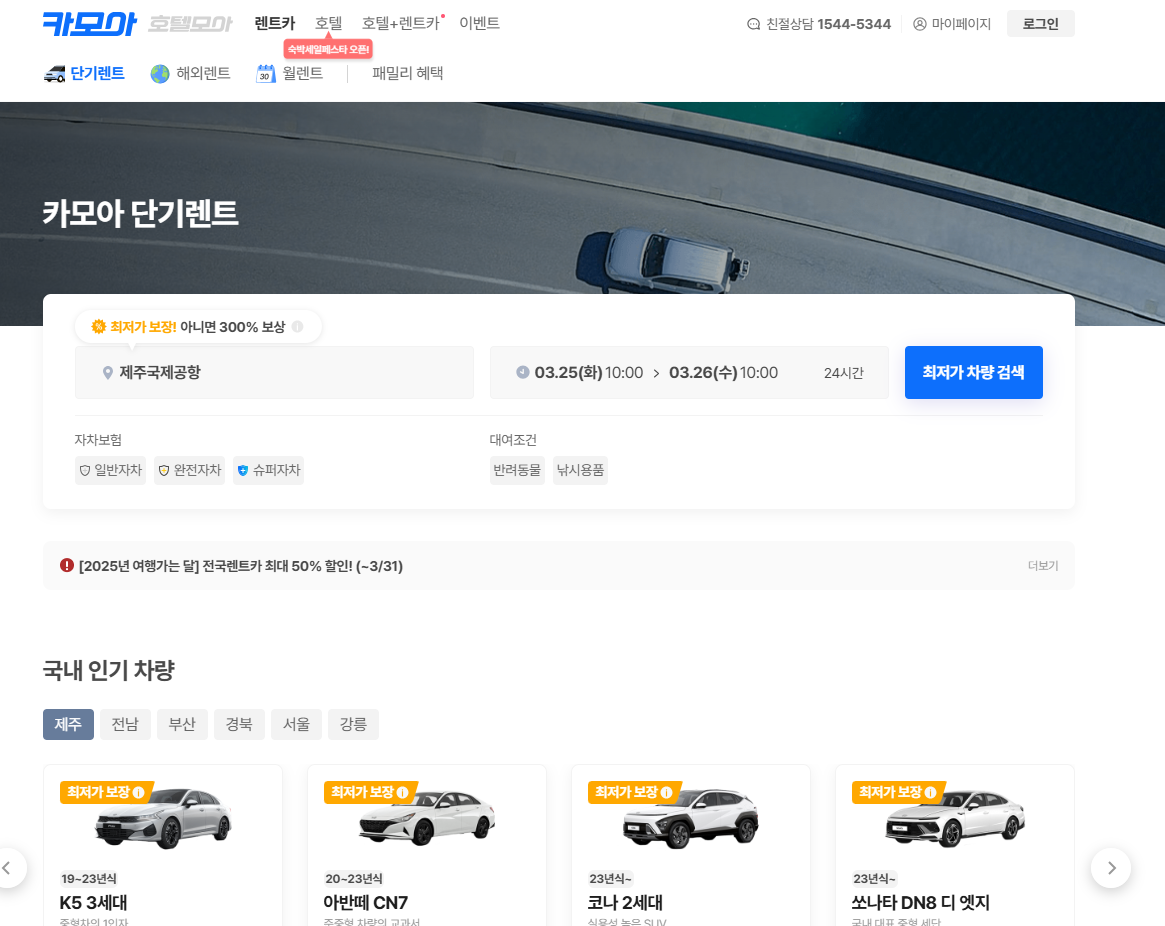
Task: Show the next popular cars with the right arrow
Action: [x=1110, y=868]
